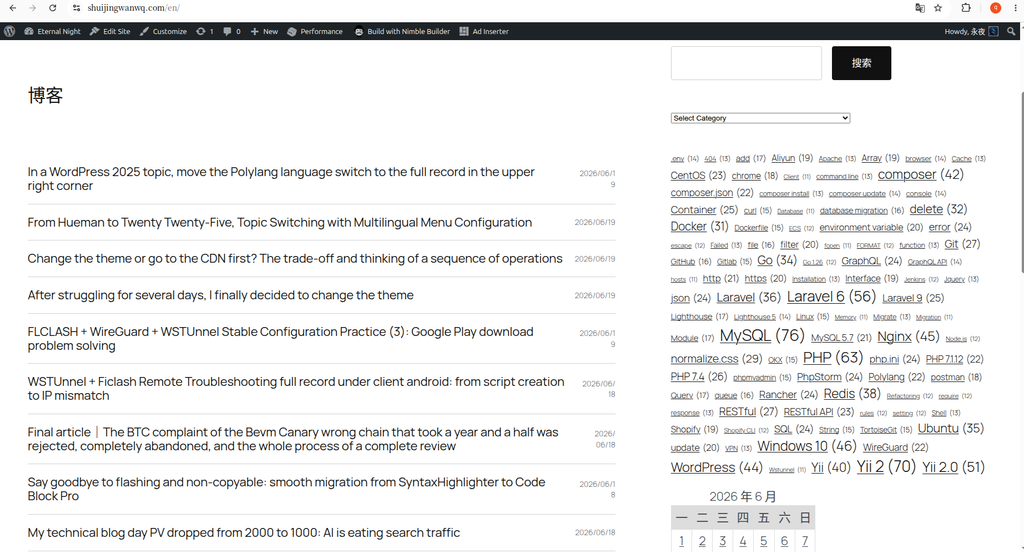This screenshot has width=1024, height=552.
Task: Click the Windows 10 (46) tag
Action: [807, 446]
